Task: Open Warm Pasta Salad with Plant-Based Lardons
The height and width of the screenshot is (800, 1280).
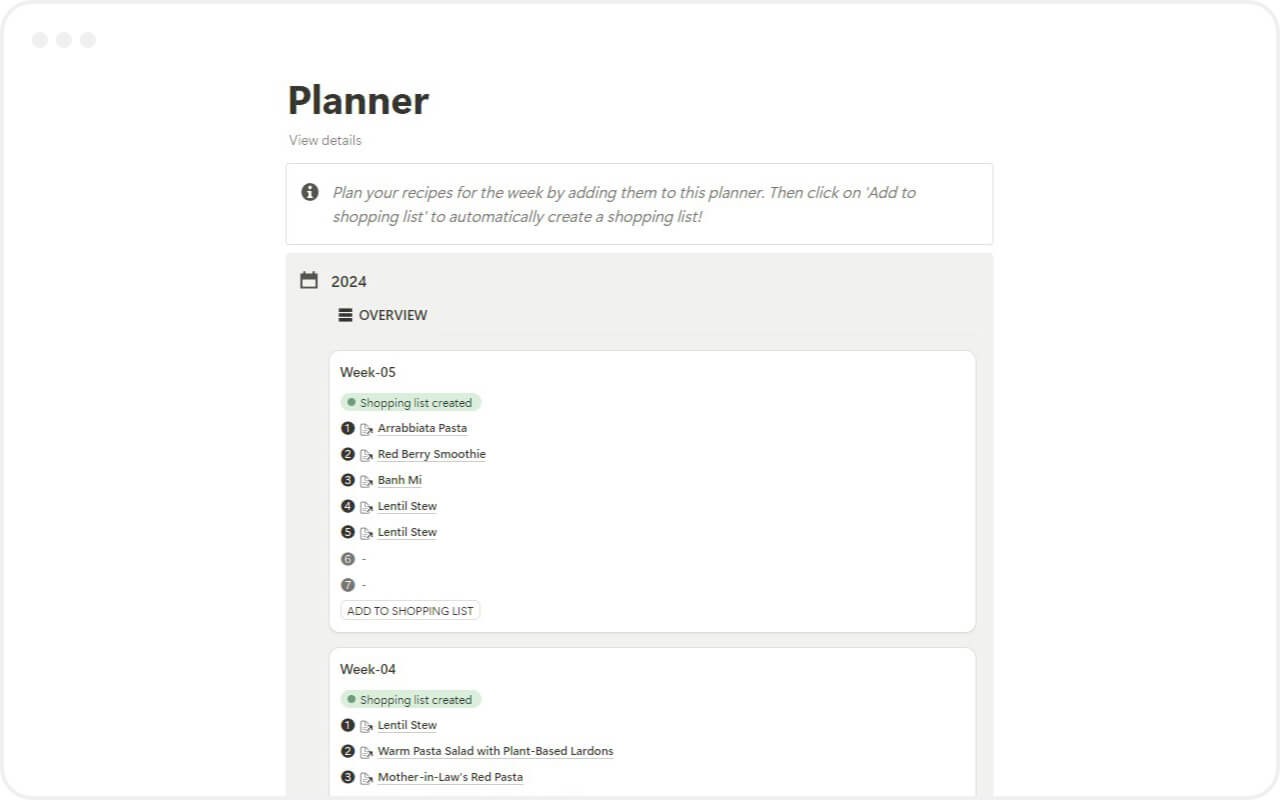Action: pyautogui.click(x=495, y=751)
